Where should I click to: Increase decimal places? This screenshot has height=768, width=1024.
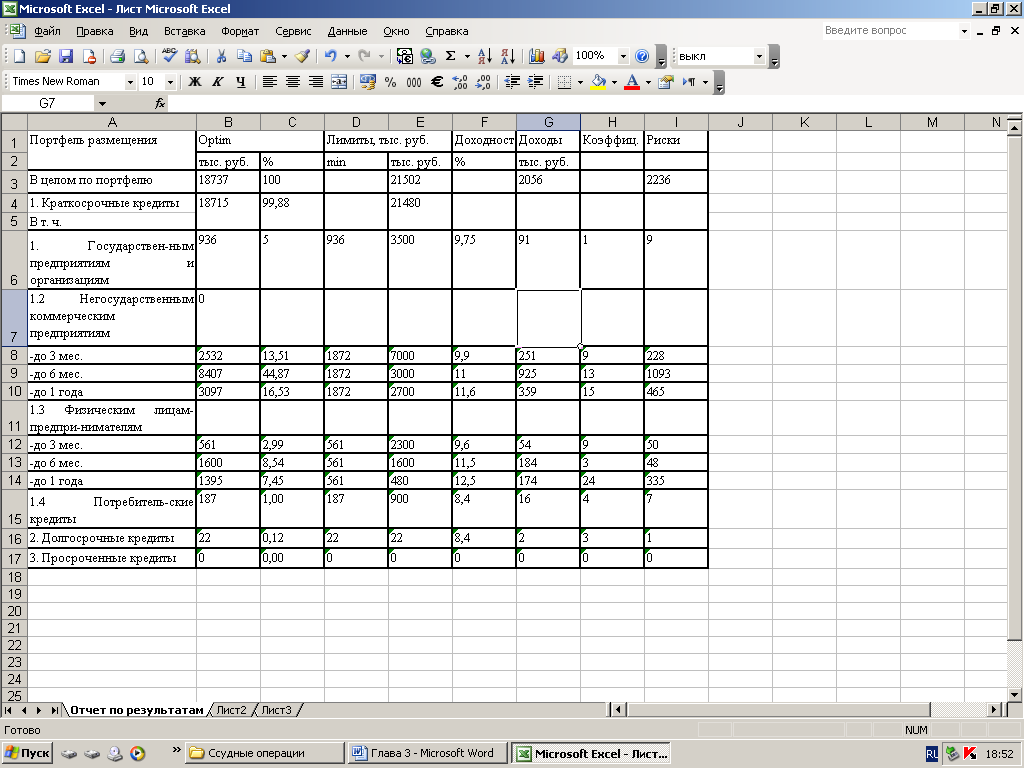click(x=460, y=82)
